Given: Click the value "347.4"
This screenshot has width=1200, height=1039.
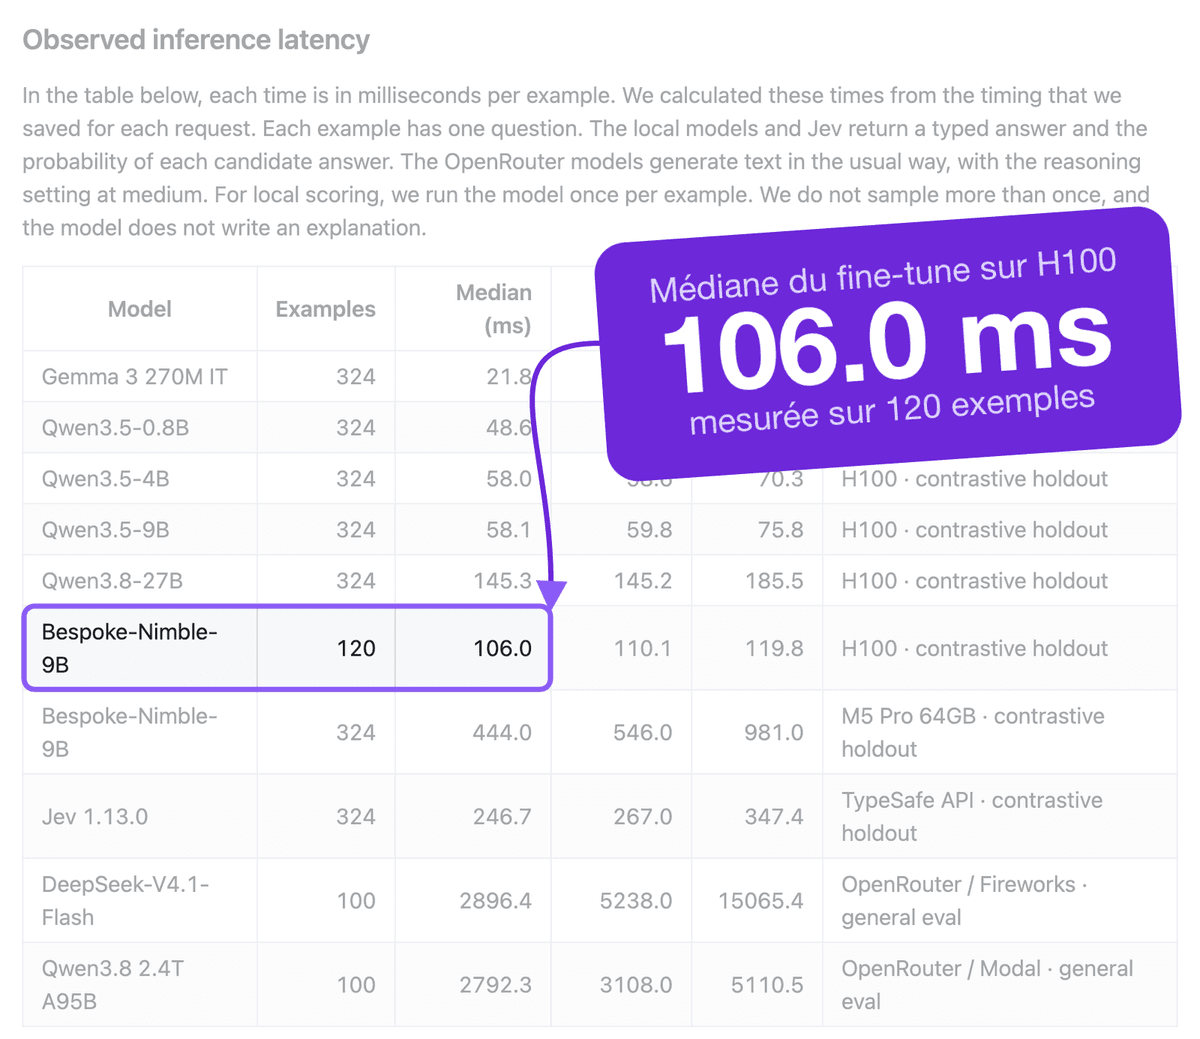Looking at the screenshot, I should click(775, 816).
